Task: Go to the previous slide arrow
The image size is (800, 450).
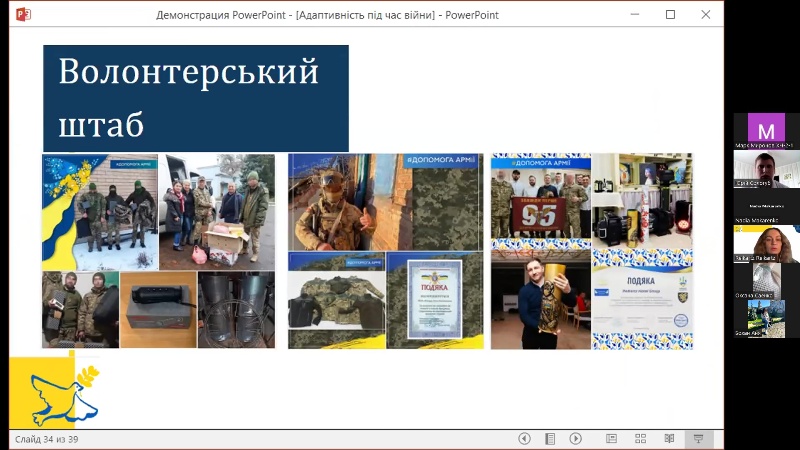Action: point(524,439)
